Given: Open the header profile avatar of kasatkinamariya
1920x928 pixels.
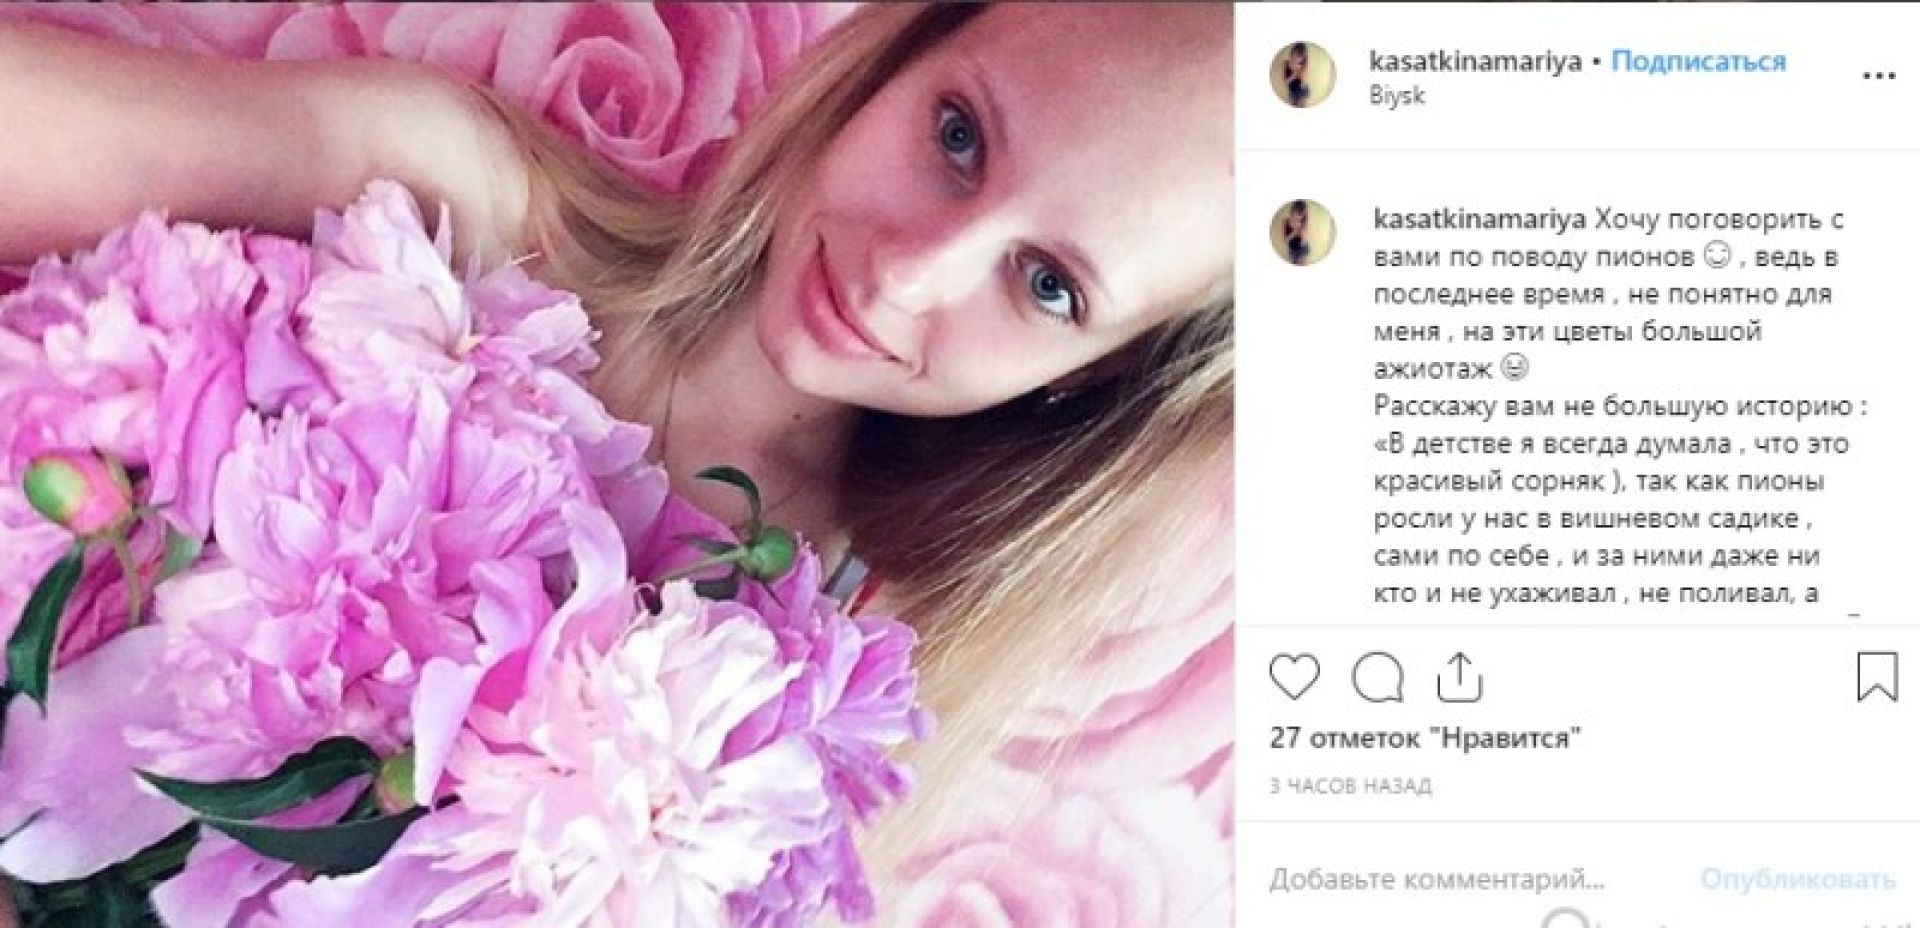Looking at the screenshot, I should 1303,73.
